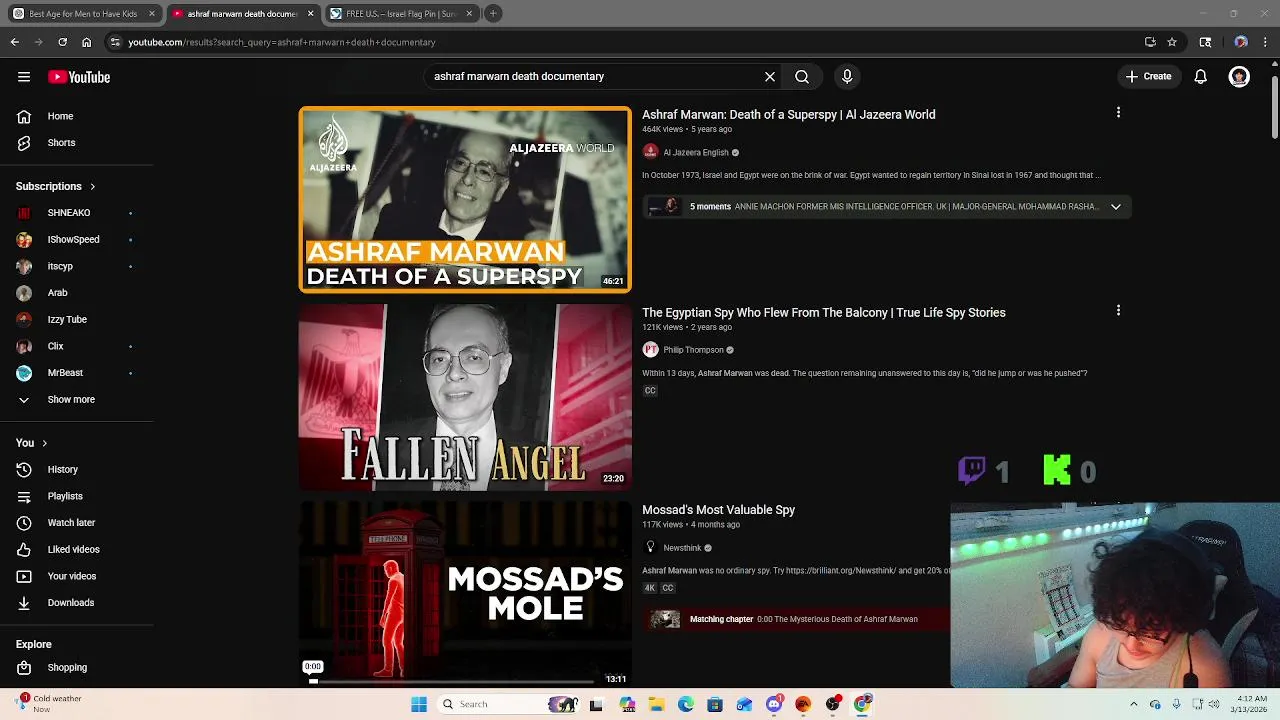Image resolution: width=1280 pixels, height=720 pixels.
Task: Open Liked videos in the sidebar
Action: 76,549
